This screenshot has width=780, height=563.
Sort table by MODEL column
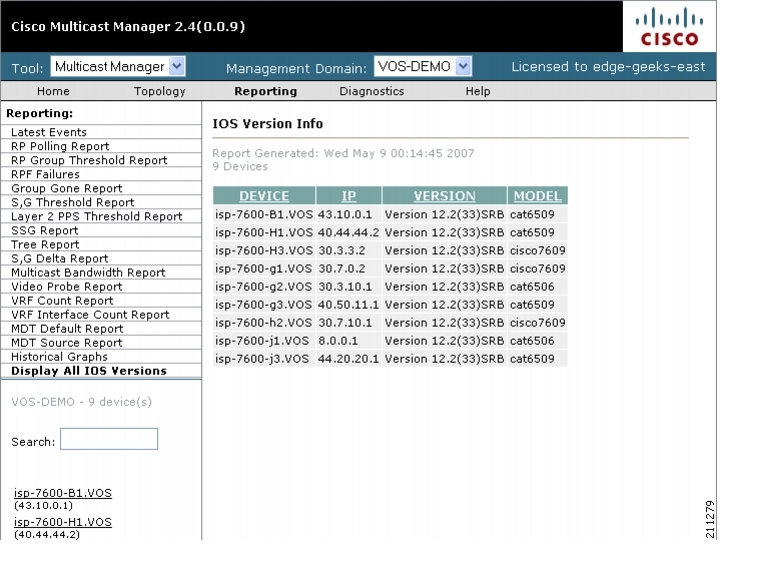pyautogui.click(x=537, y=196)
